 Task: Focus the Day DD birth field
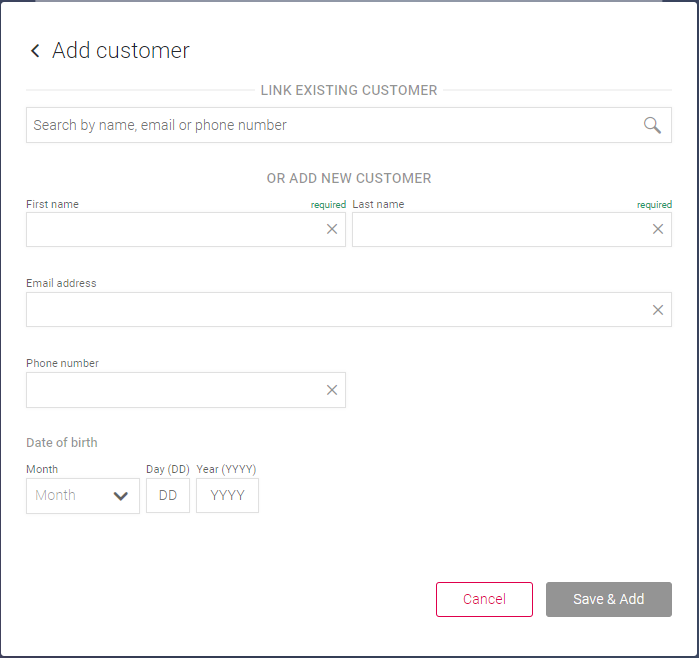168,496
